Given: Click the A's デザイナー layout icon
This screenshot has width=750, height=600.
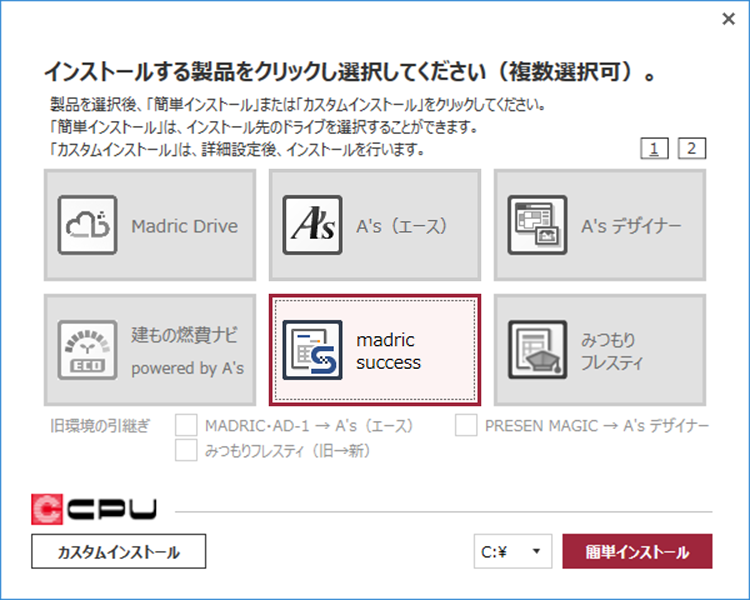Looking at the screenshot, I should click(x=538, y=225).
